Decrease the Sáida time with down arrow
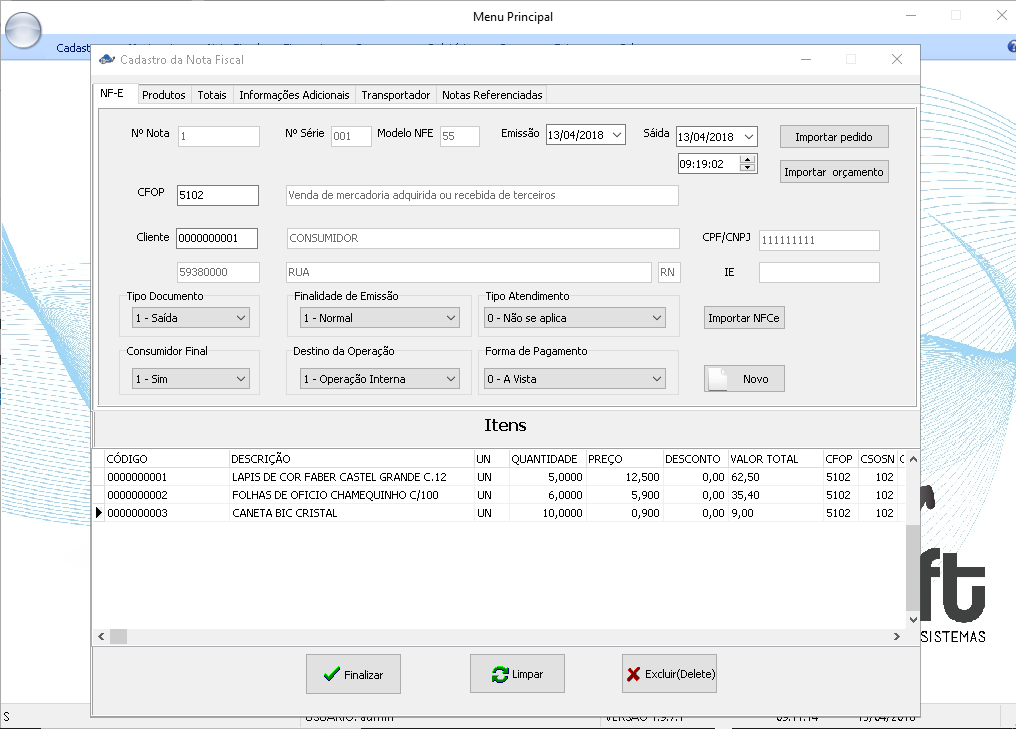 (x=748, y=168)
